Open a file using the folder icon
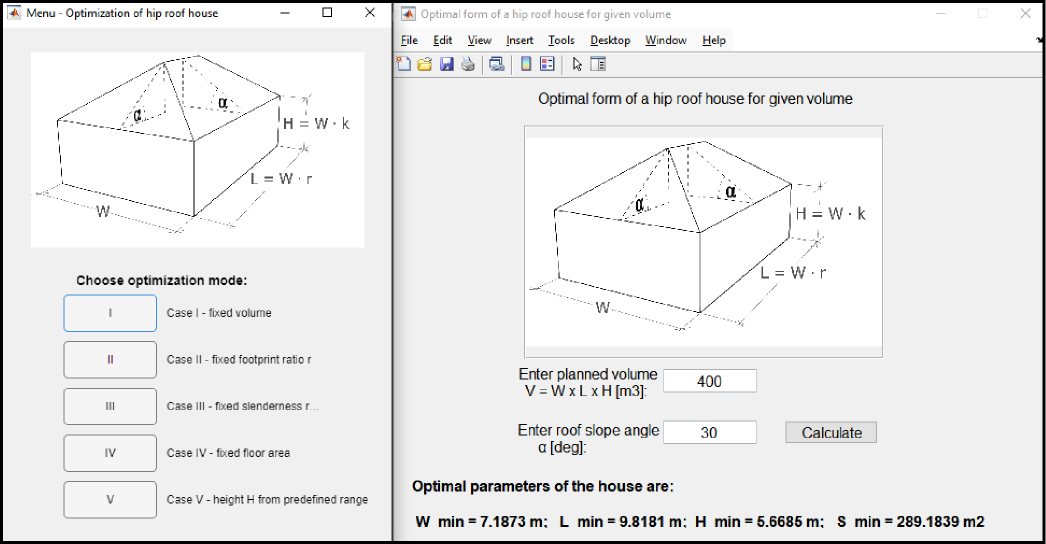The width and height of the screenshot is (1046, 544). [424, 64]
